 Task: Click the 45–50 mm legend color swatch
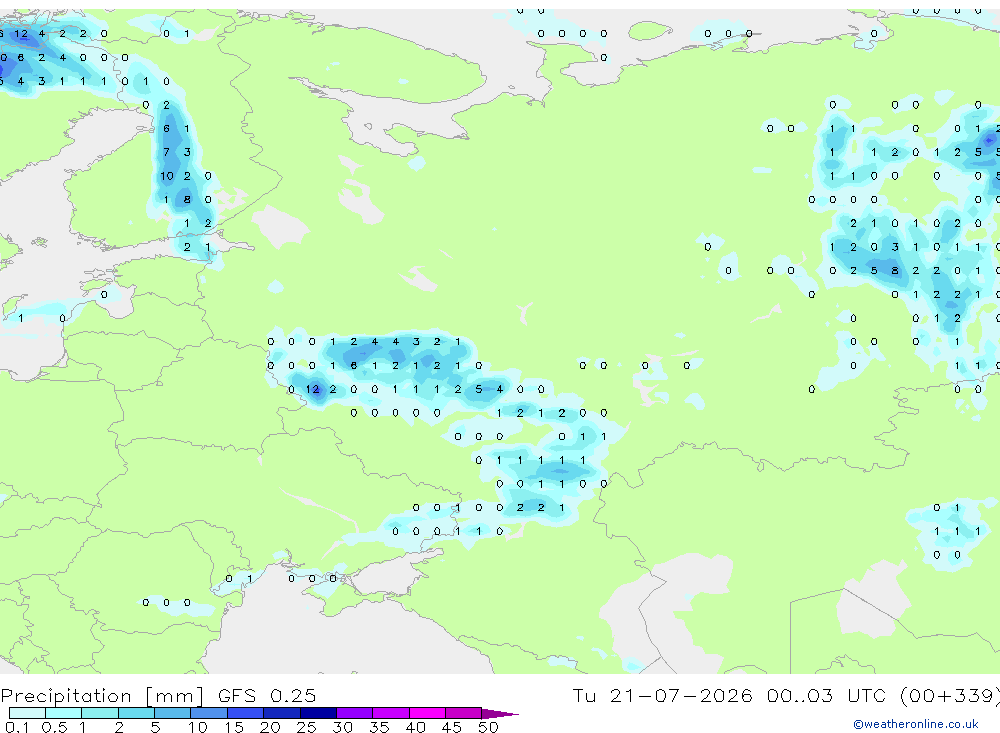(464, 713)
